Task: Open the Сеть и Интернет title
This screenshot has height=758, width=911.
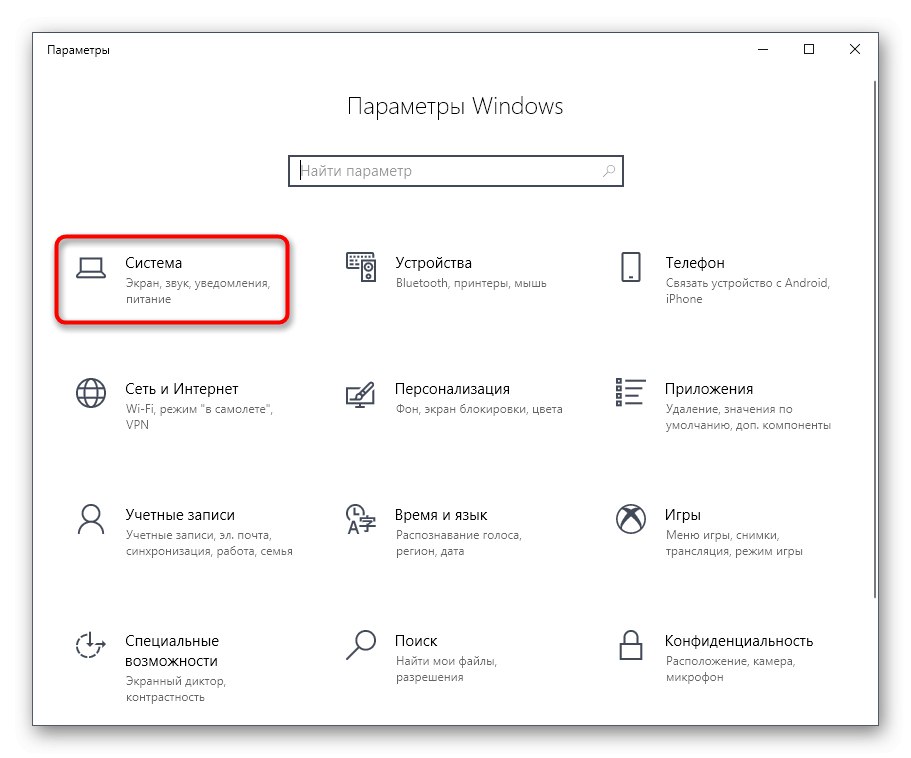Action: pyautogui.click(x=181, y=389)
